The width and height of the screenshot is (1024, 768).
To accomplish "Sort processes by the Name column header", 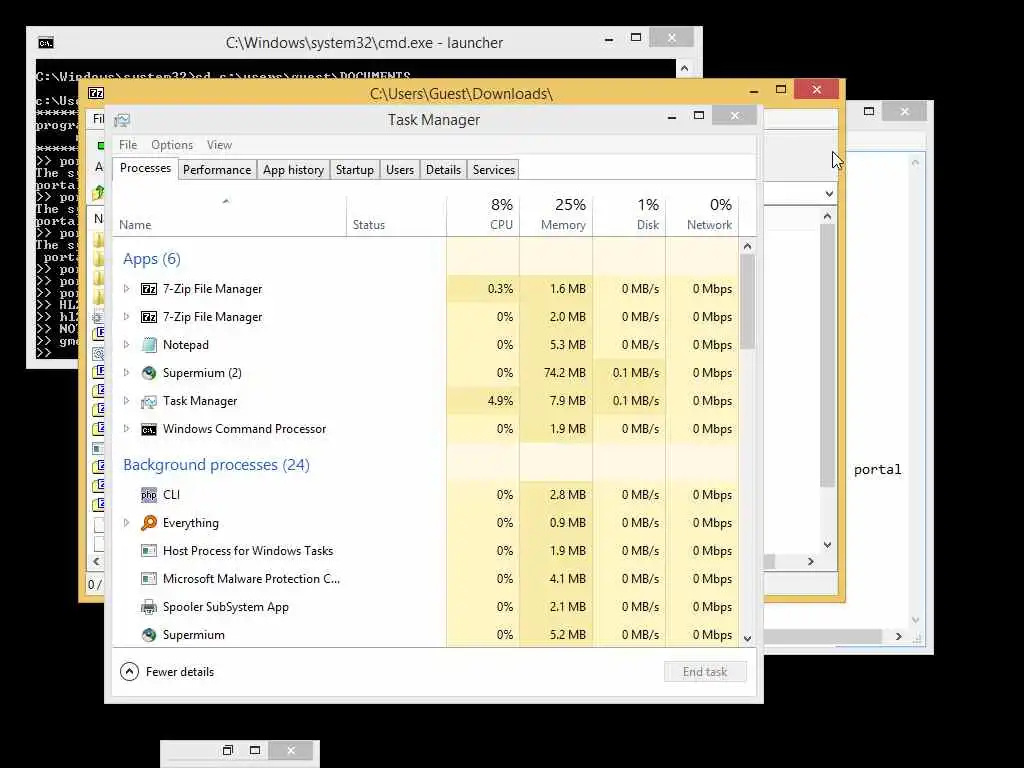I will (229, 216).
